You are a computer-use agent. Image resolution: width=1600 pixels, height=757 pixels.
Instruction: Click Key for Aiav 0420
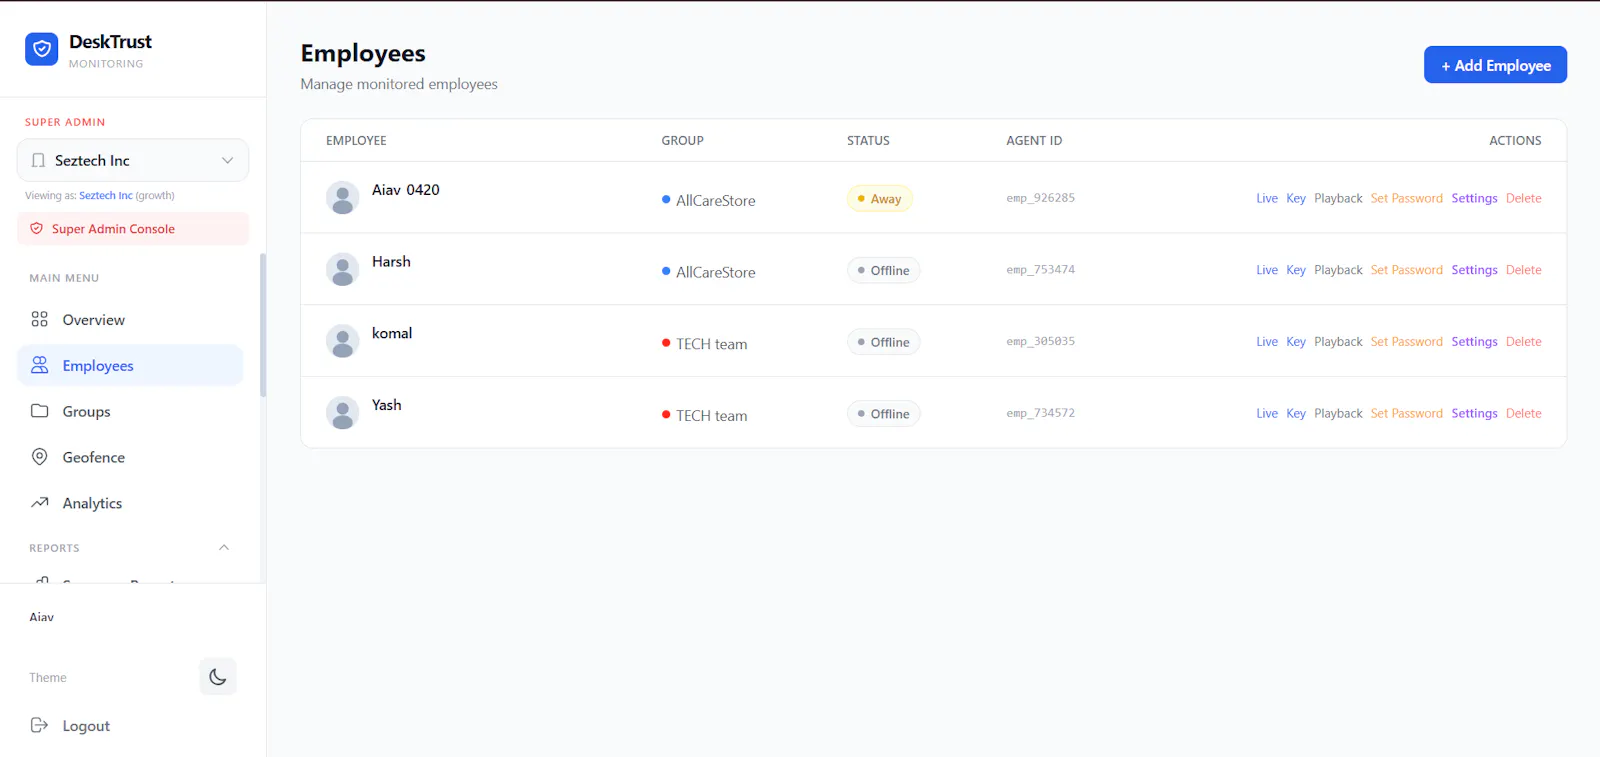point(1296,198)
